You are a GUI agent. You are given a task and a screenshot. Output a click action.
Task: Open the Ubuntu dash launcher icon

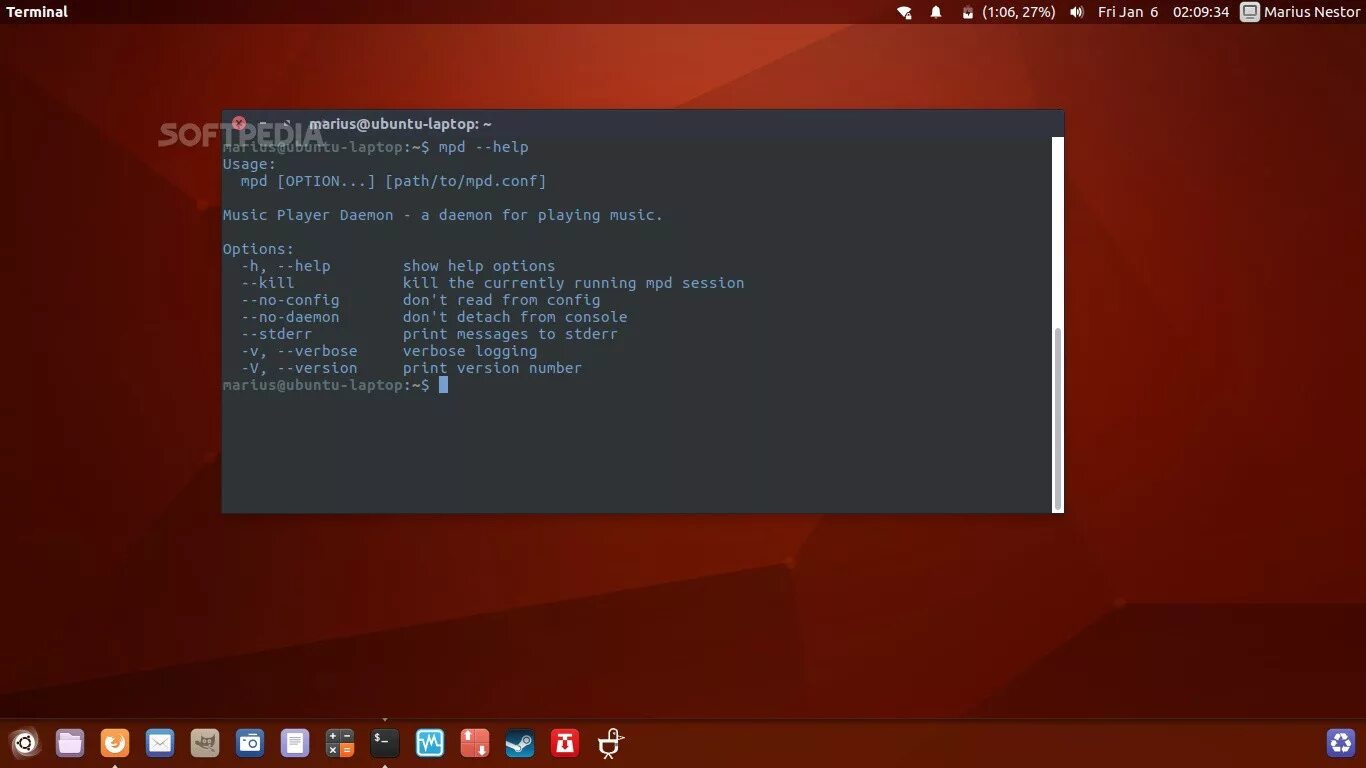pos(25,743)
